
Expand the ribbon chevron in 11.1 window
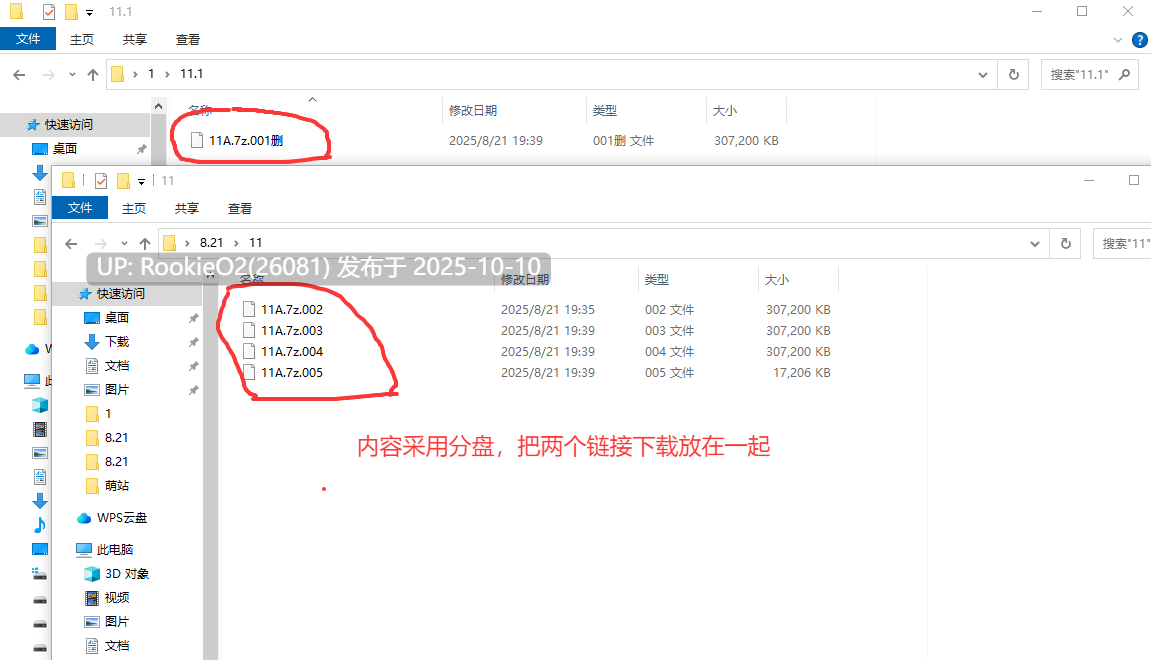tap(1118, 40)
